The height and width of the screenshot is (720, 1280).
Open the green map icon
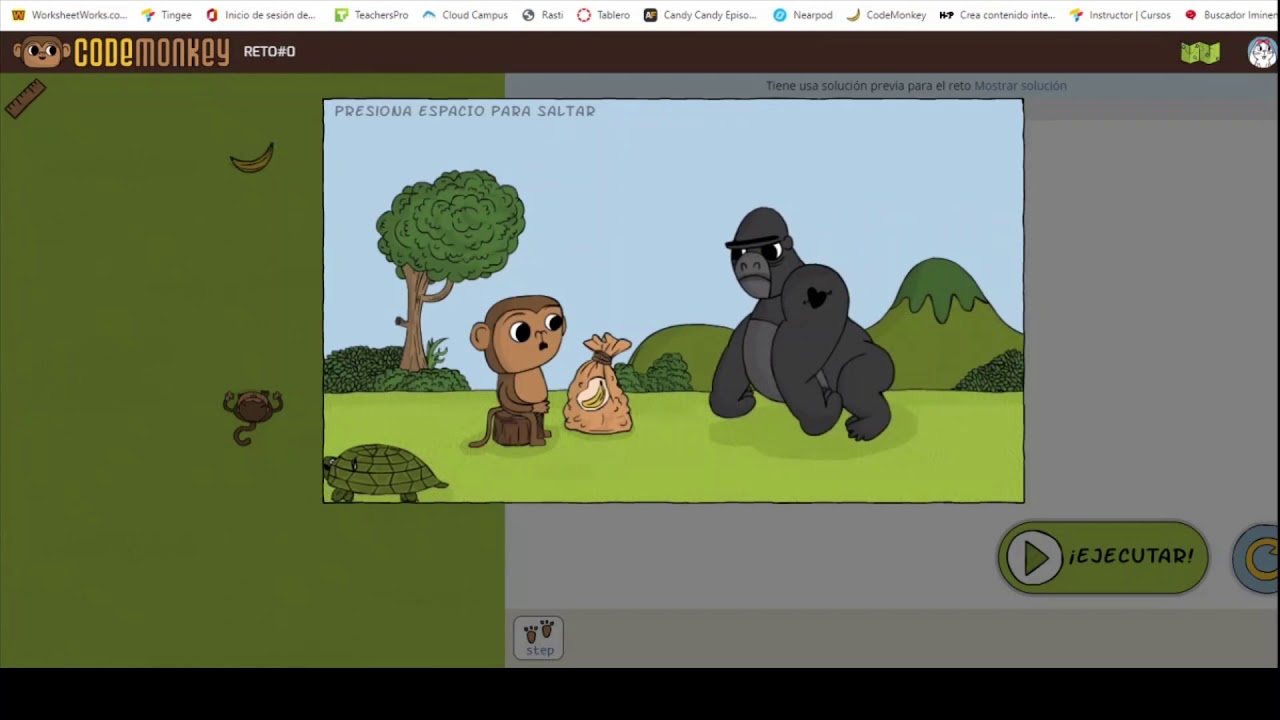click(1200, 52)
